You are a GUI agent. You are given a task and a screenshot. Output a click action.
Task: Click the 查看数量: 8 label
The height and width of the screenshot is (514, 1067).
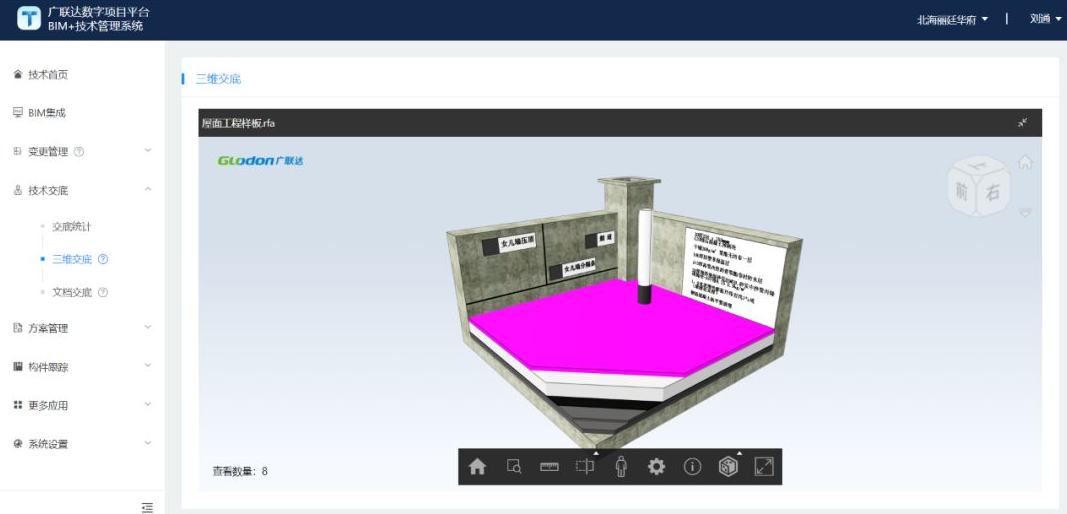[x=240, y=470]
